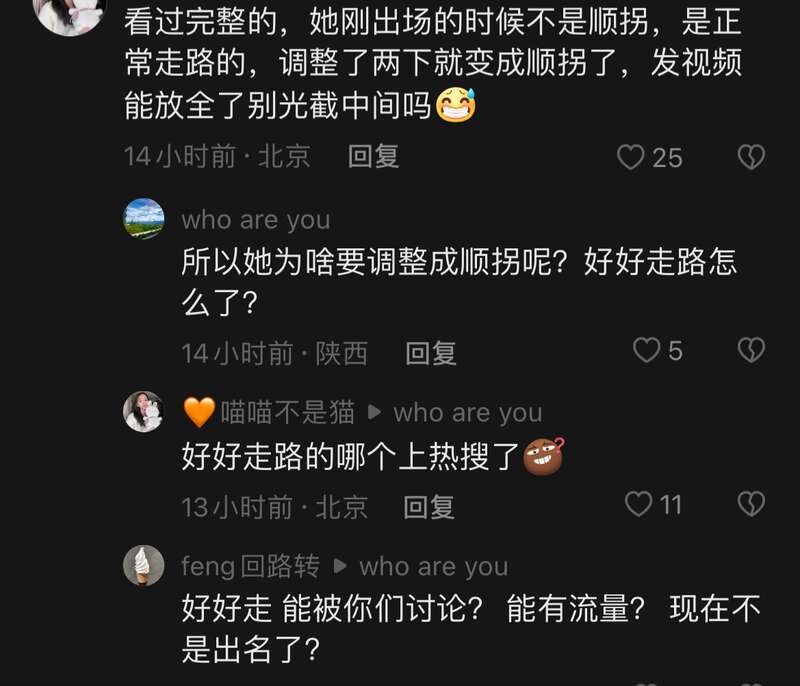Tap the comment text 所以她为啥要调整成顺拐呢
This screenshot has width=800, height=686.
[x=374, y=262]
